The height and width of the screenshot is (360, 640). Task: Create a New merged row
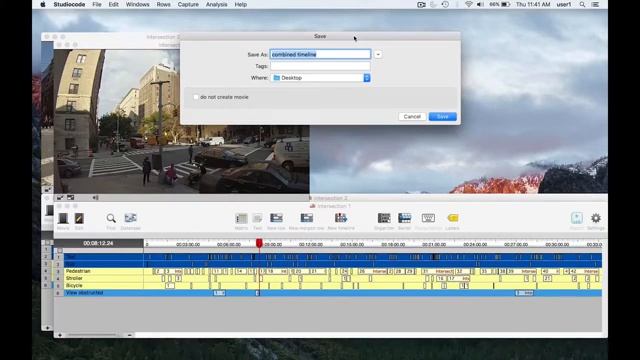pos(307,218)
